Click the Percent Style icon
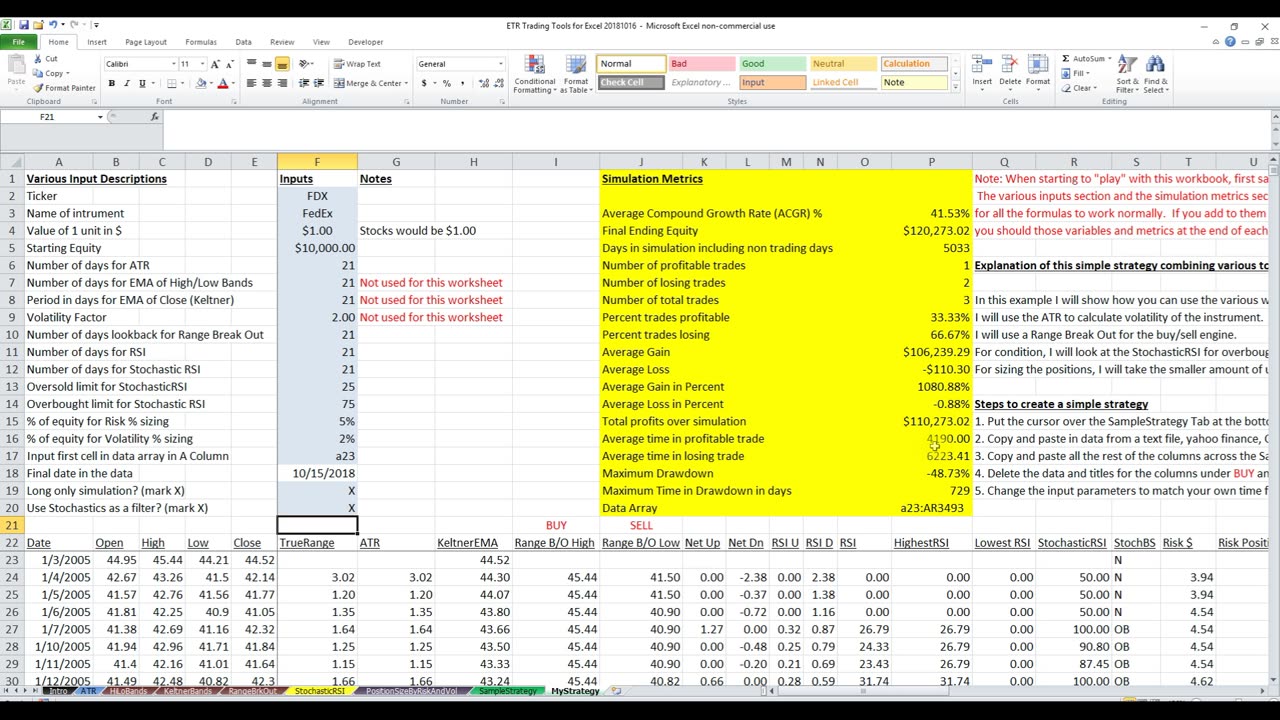1280x720 pixels. coord(447,83)
